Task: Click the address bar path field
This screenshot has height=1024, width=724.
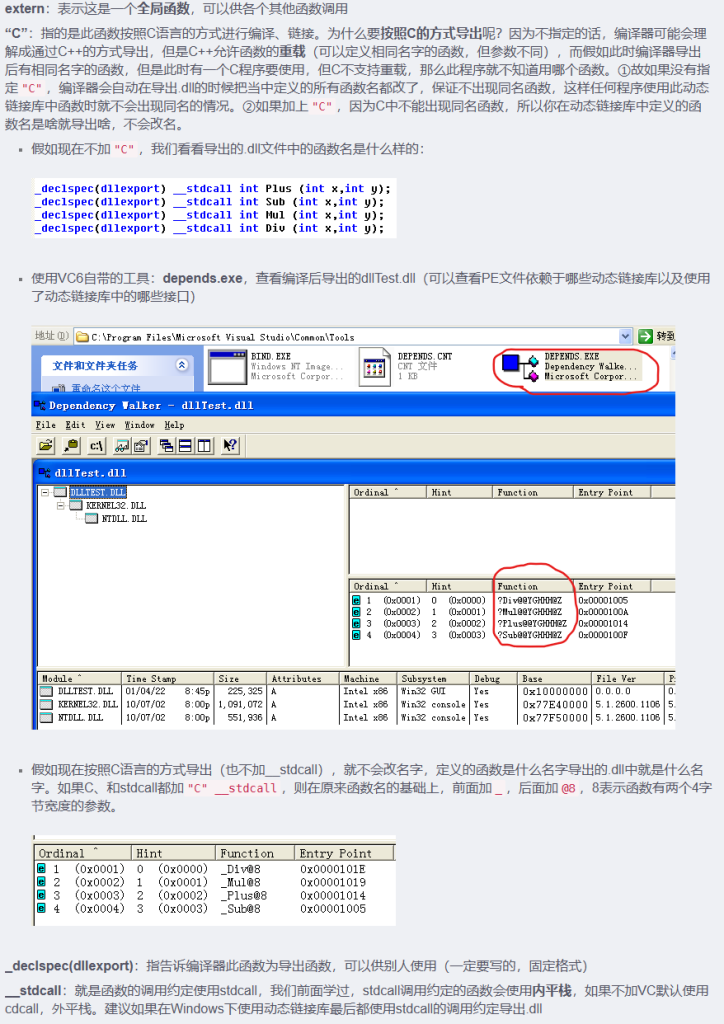Action: (350, 337)
